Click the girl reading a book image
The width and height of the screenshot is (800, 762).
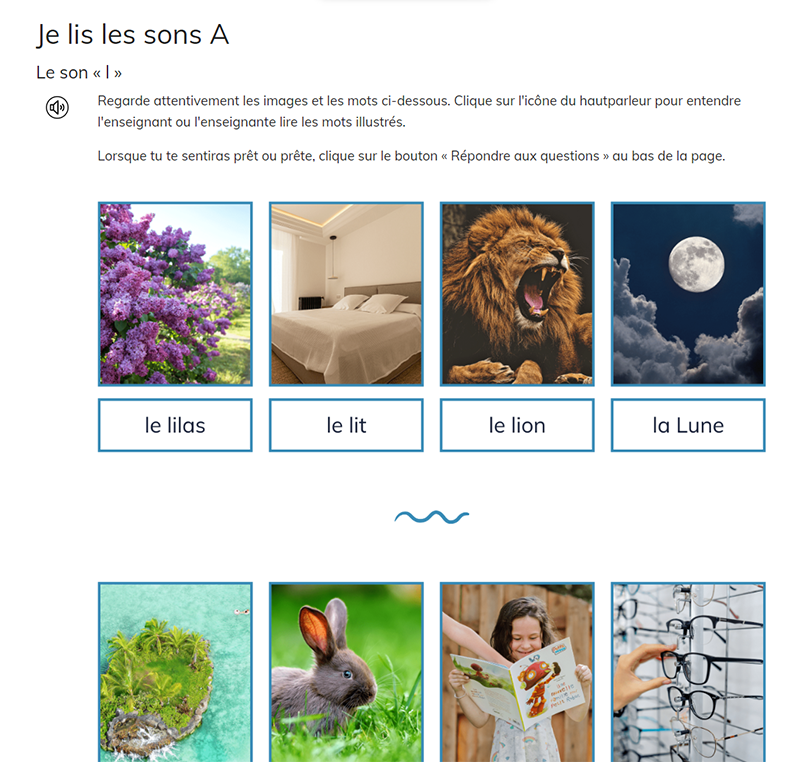pos(517,672)
